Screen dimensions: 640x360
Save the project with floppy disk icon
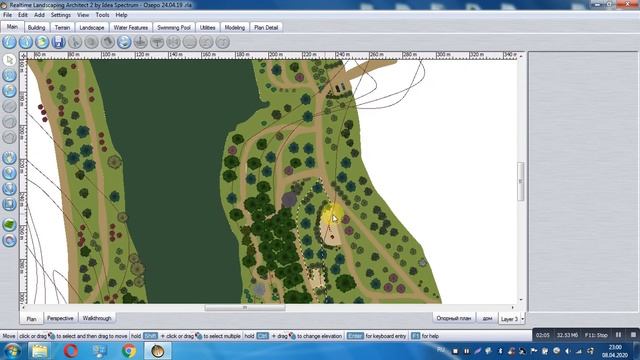58,42
